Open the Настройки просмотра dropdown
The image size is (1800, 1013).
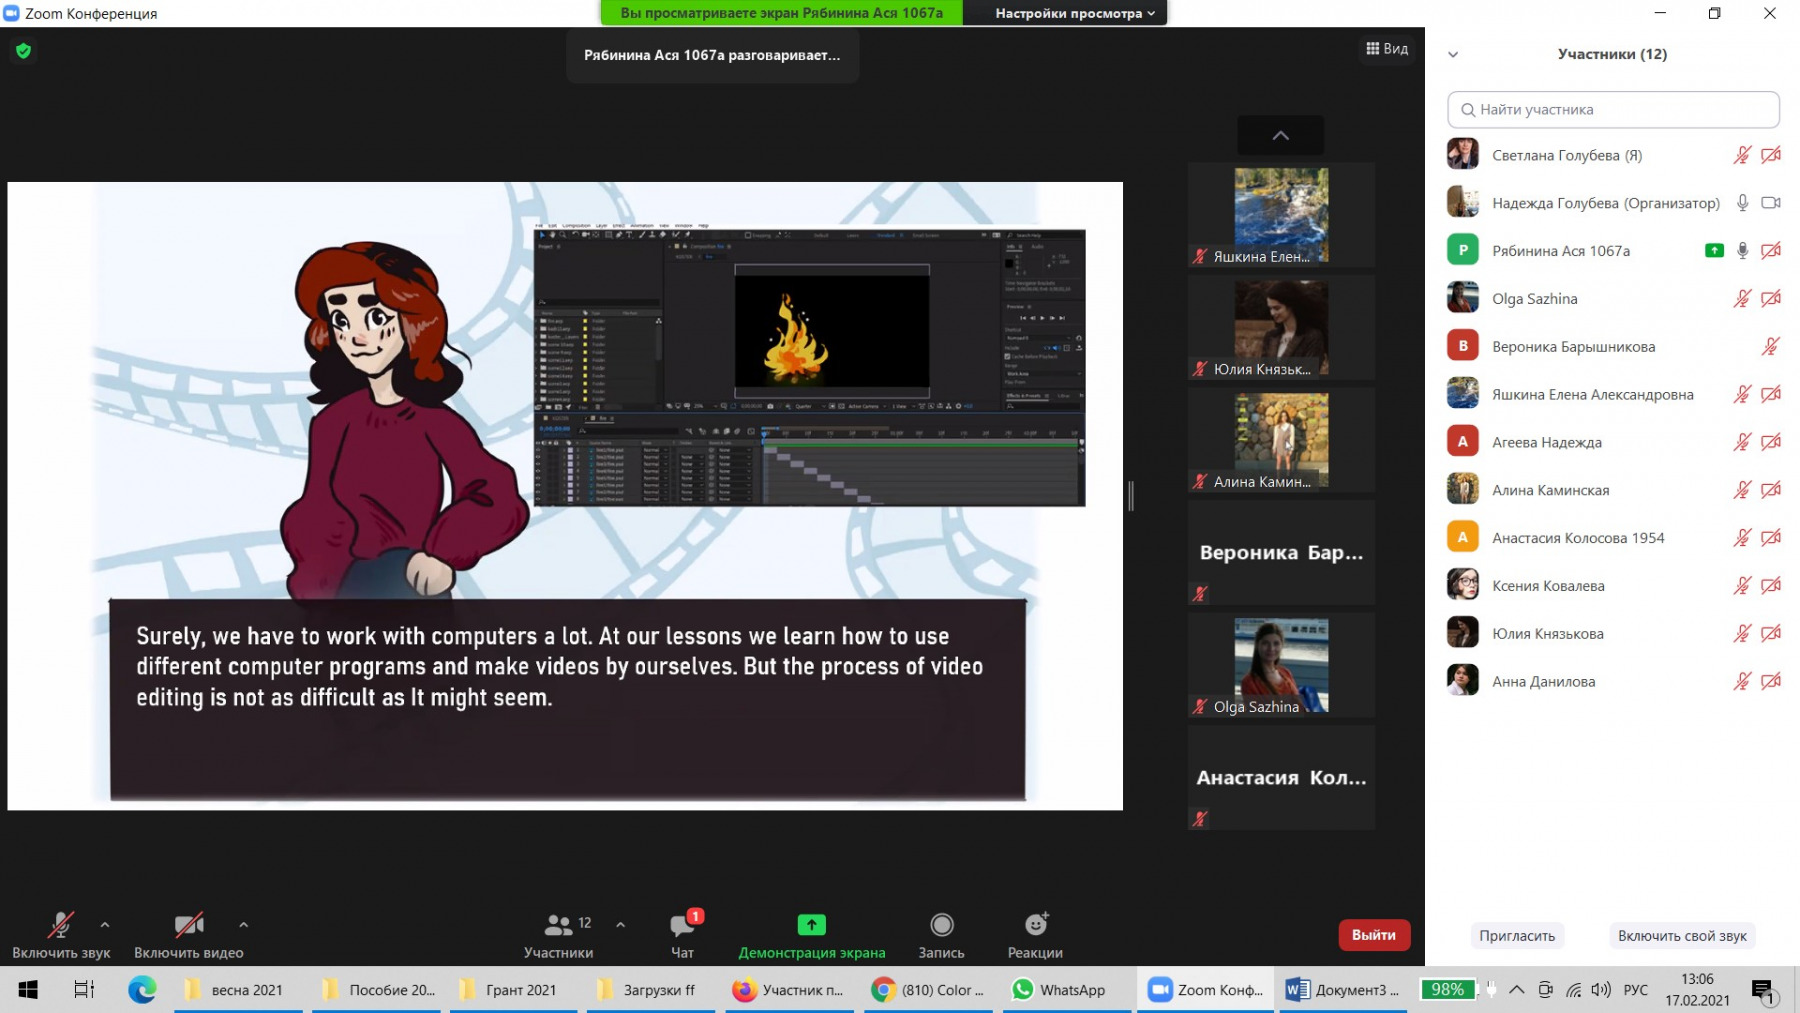pos(1074,13)
